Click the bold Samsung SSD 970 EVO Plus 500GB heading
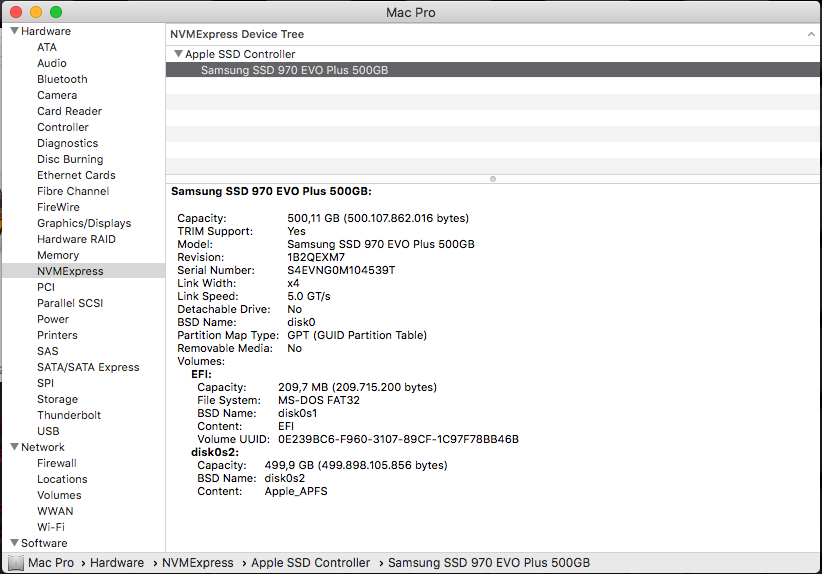Screen dimensions: 822x574 point(271,191)
